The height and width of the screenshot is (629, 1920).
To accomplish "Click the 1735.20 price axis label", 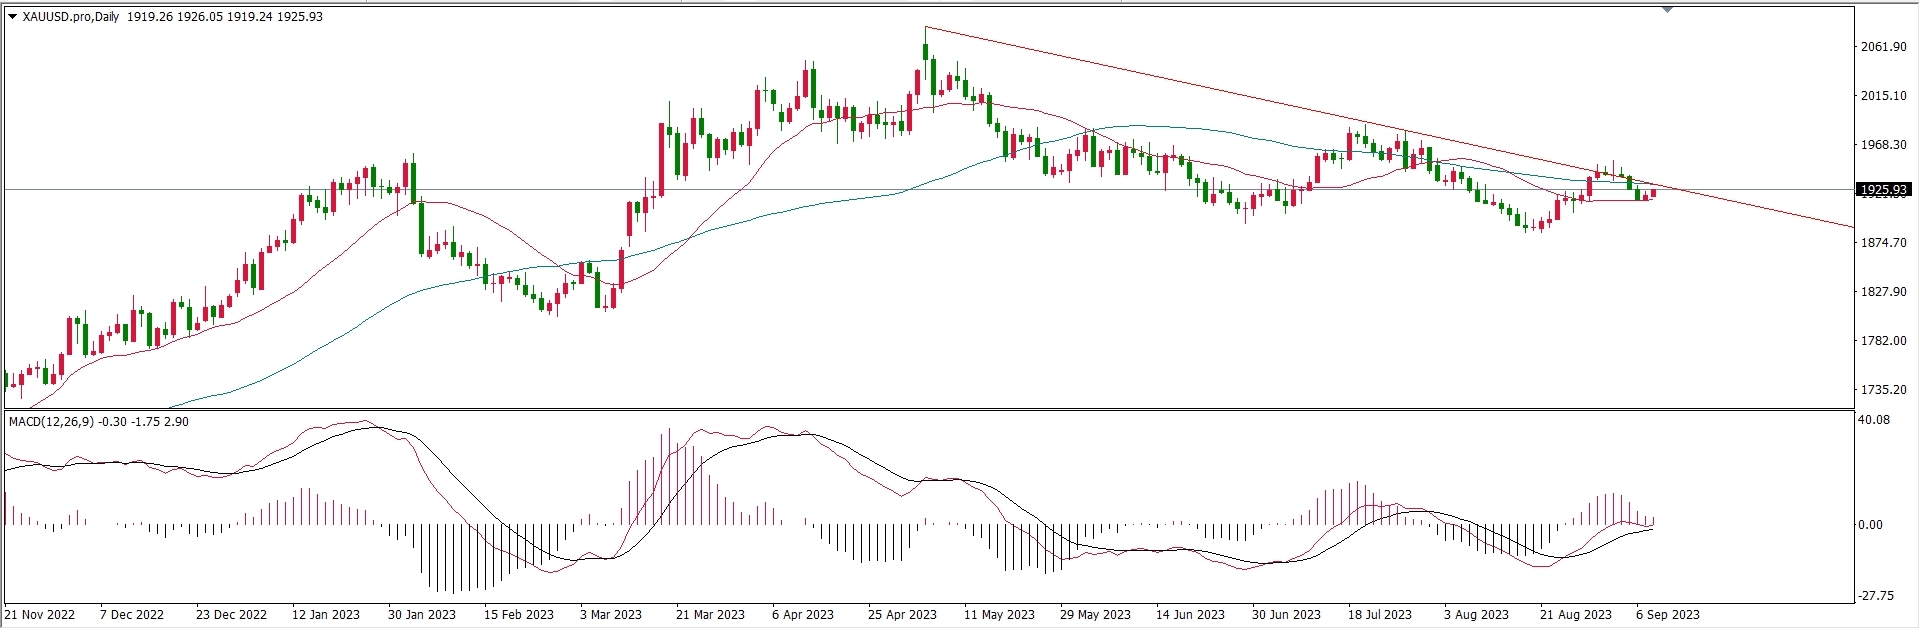I will (x=1883, y=390).
